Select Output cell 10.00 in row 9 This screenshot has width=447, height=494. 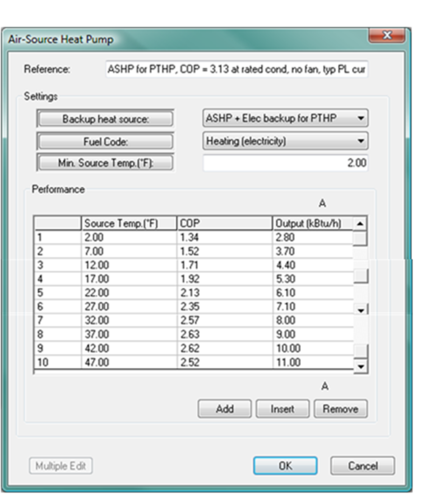313,348
